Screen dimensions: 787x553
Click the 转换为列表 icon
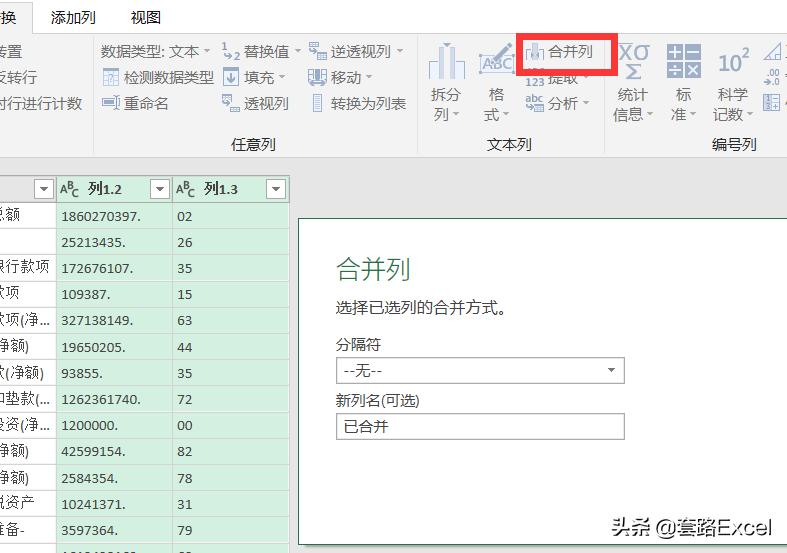pyautogui.click(x=318, y=103)
